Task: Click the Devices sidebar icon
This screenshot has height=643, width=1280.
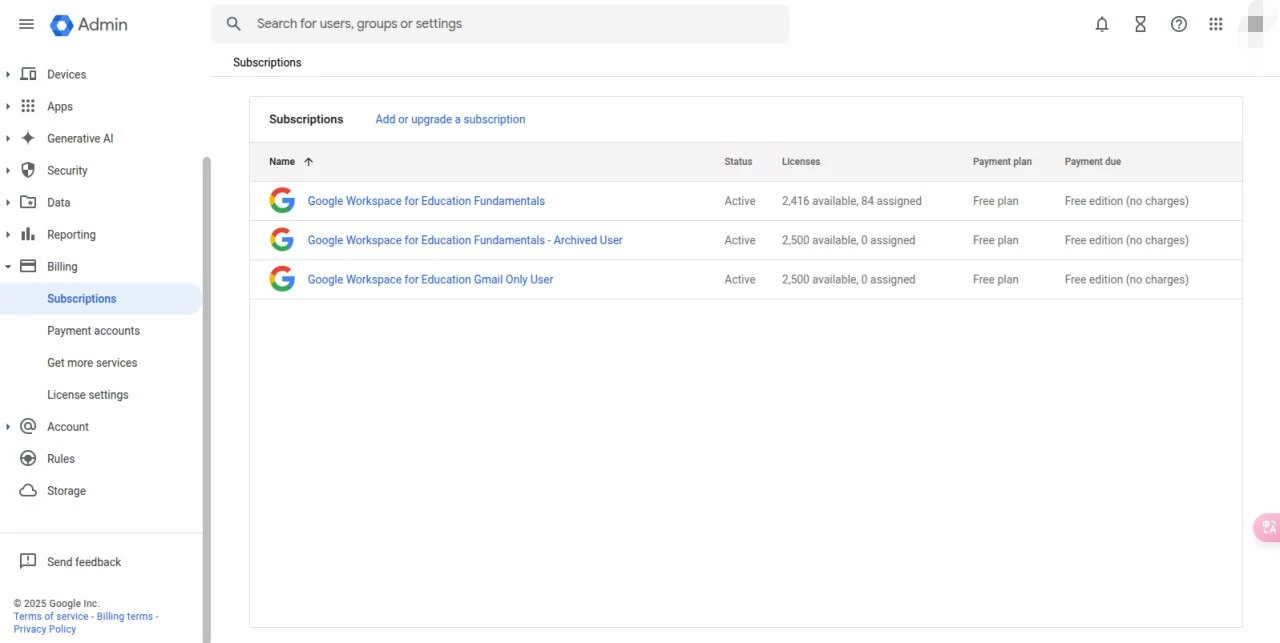Action: coord(28,74)
